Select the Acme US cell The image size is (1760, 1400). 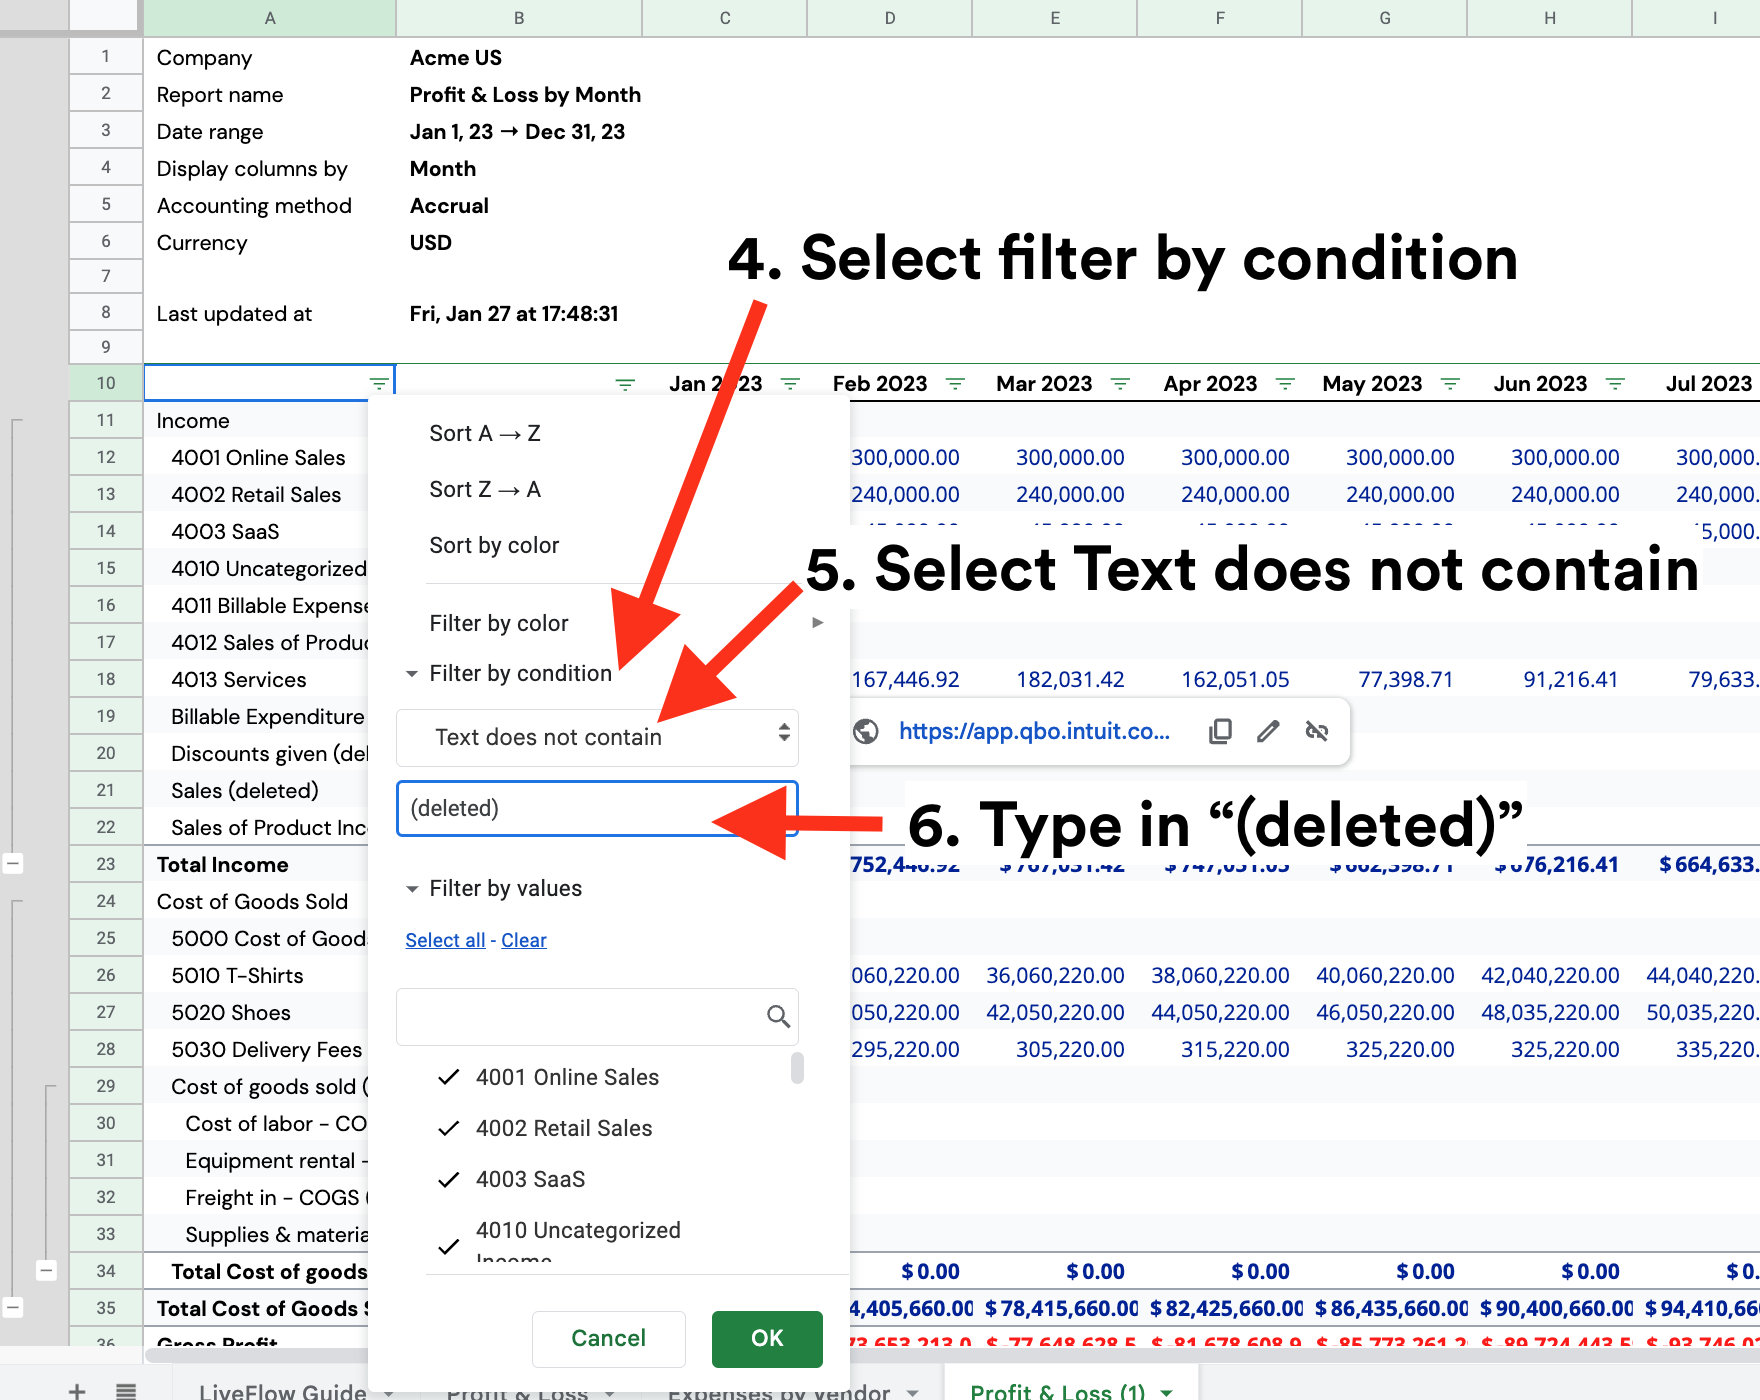(456, 58)
